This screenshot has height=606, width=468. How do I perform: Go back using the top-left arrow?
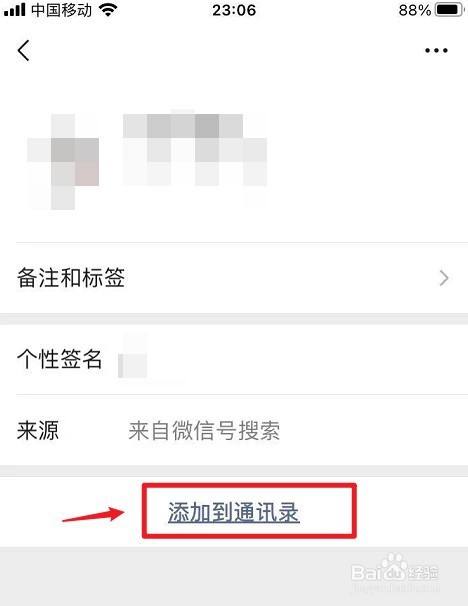(x=24, y=51)
